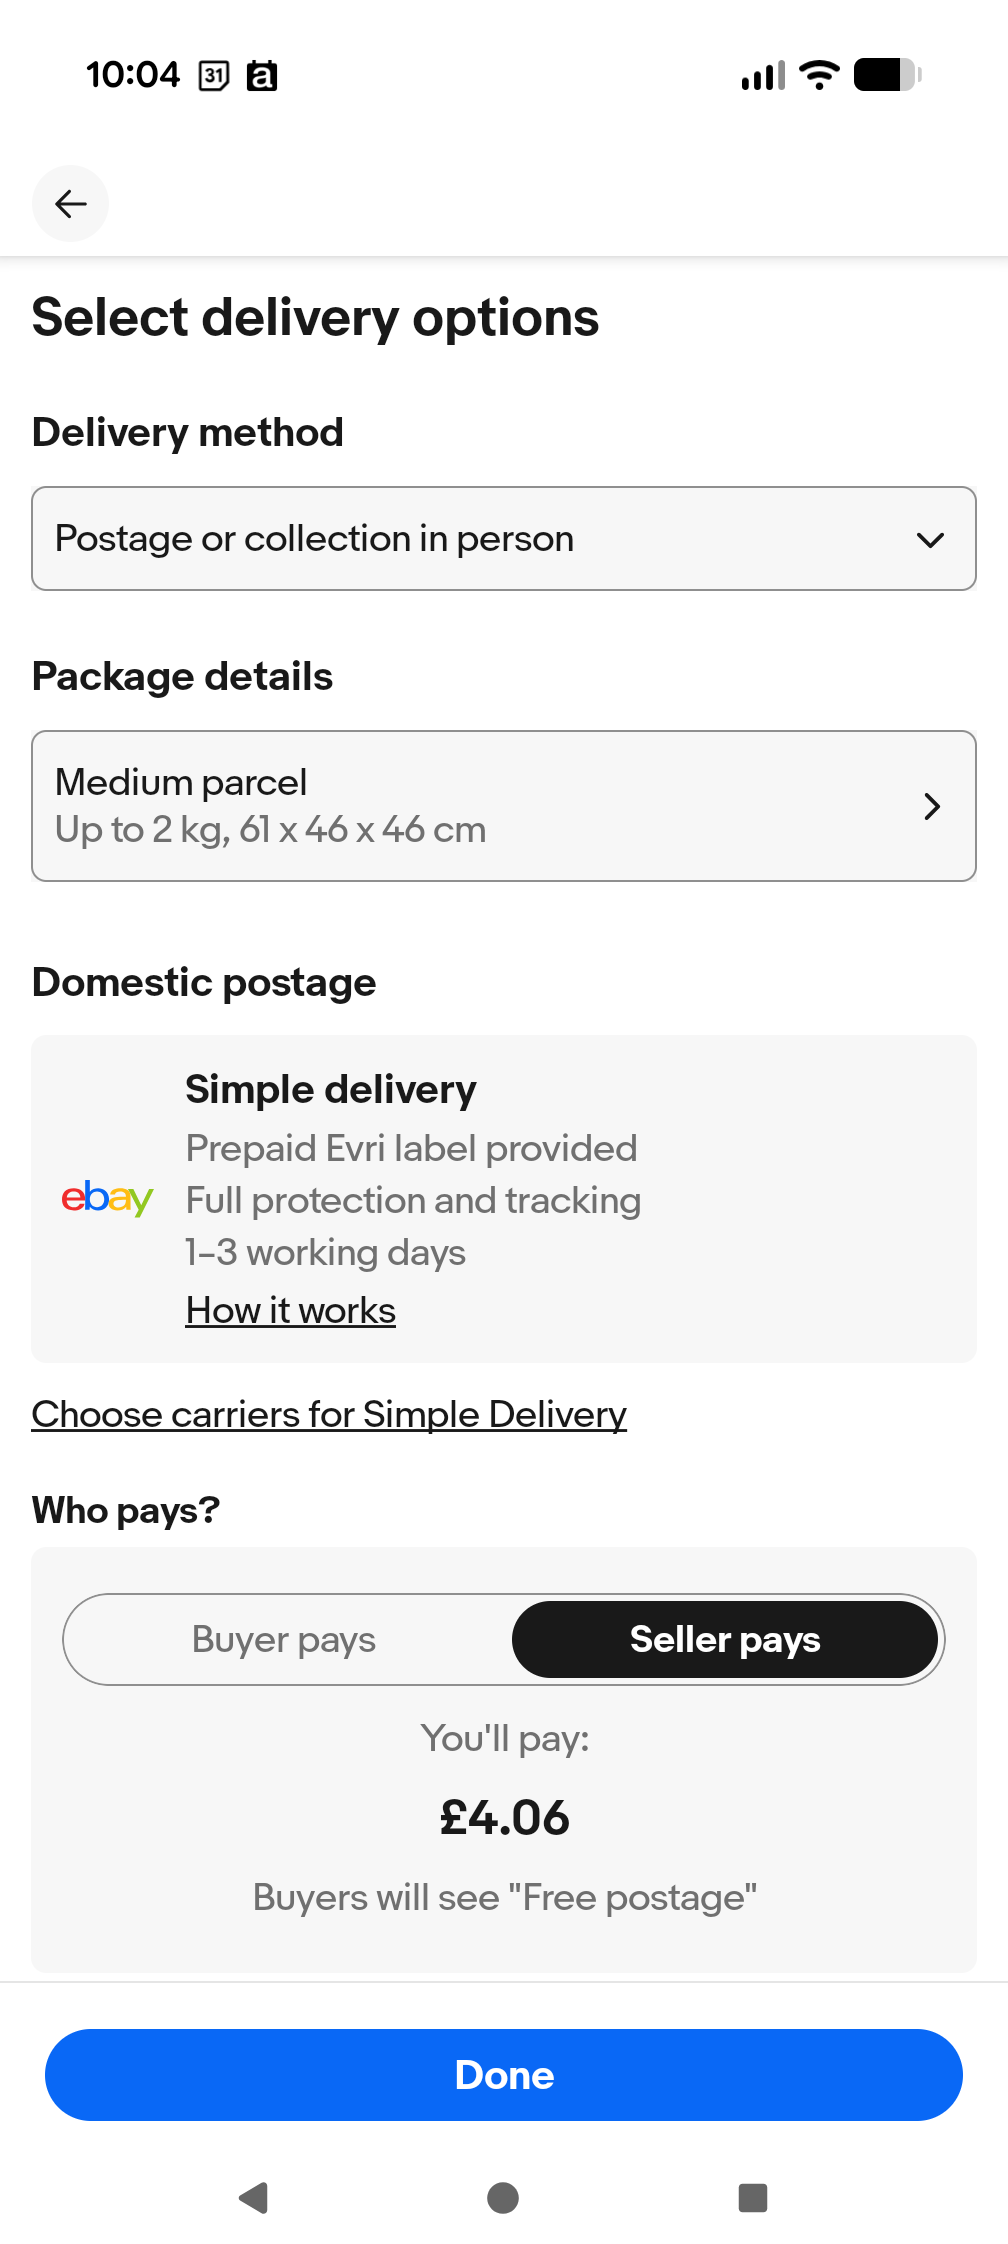Viewport: 1008px width, 2244px height.
Task: Tap the Wi-Fi status icon
Action: (x=820, y=75)
